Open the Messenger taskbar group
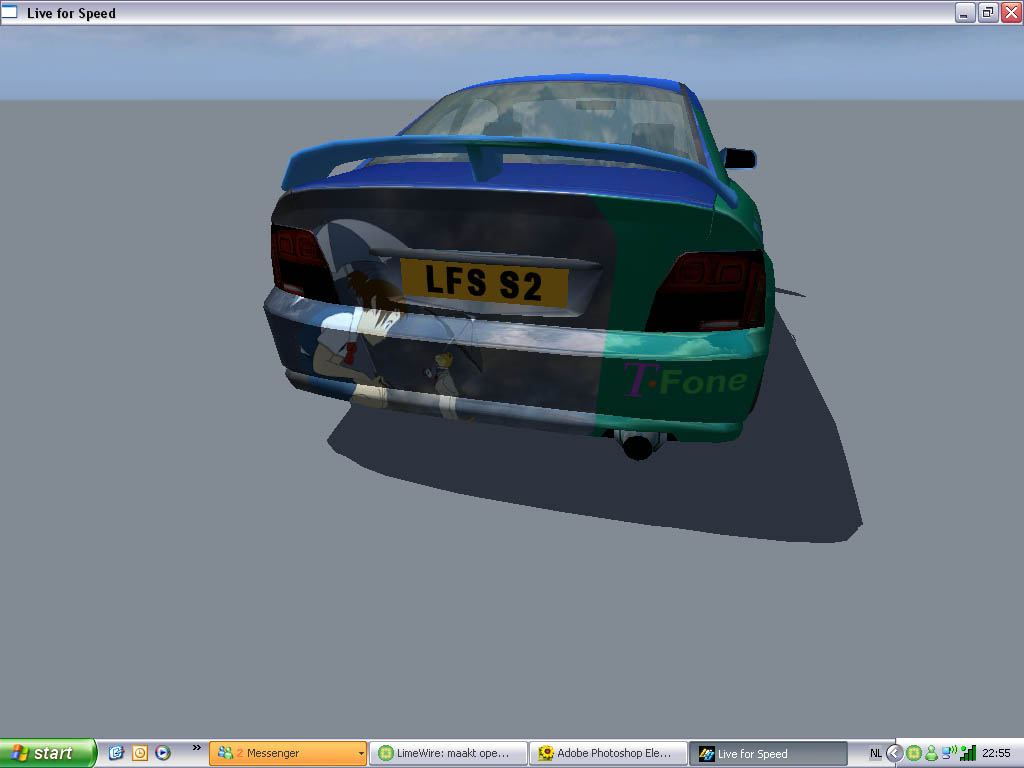 pyautogui.click(x=287, y=753)
